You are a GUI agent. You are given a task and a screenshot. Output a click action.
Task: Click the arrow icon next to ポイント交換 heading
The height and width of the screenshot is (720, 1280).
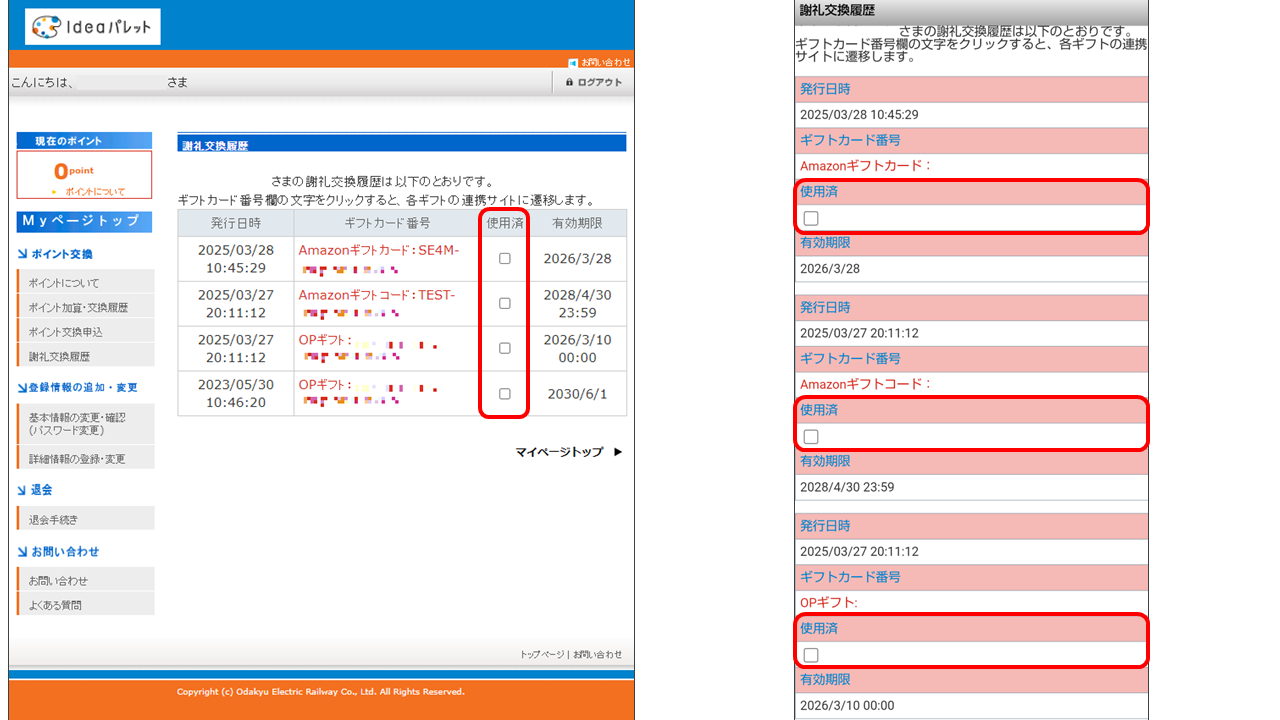pyautogui.click(x=22, y=254)
